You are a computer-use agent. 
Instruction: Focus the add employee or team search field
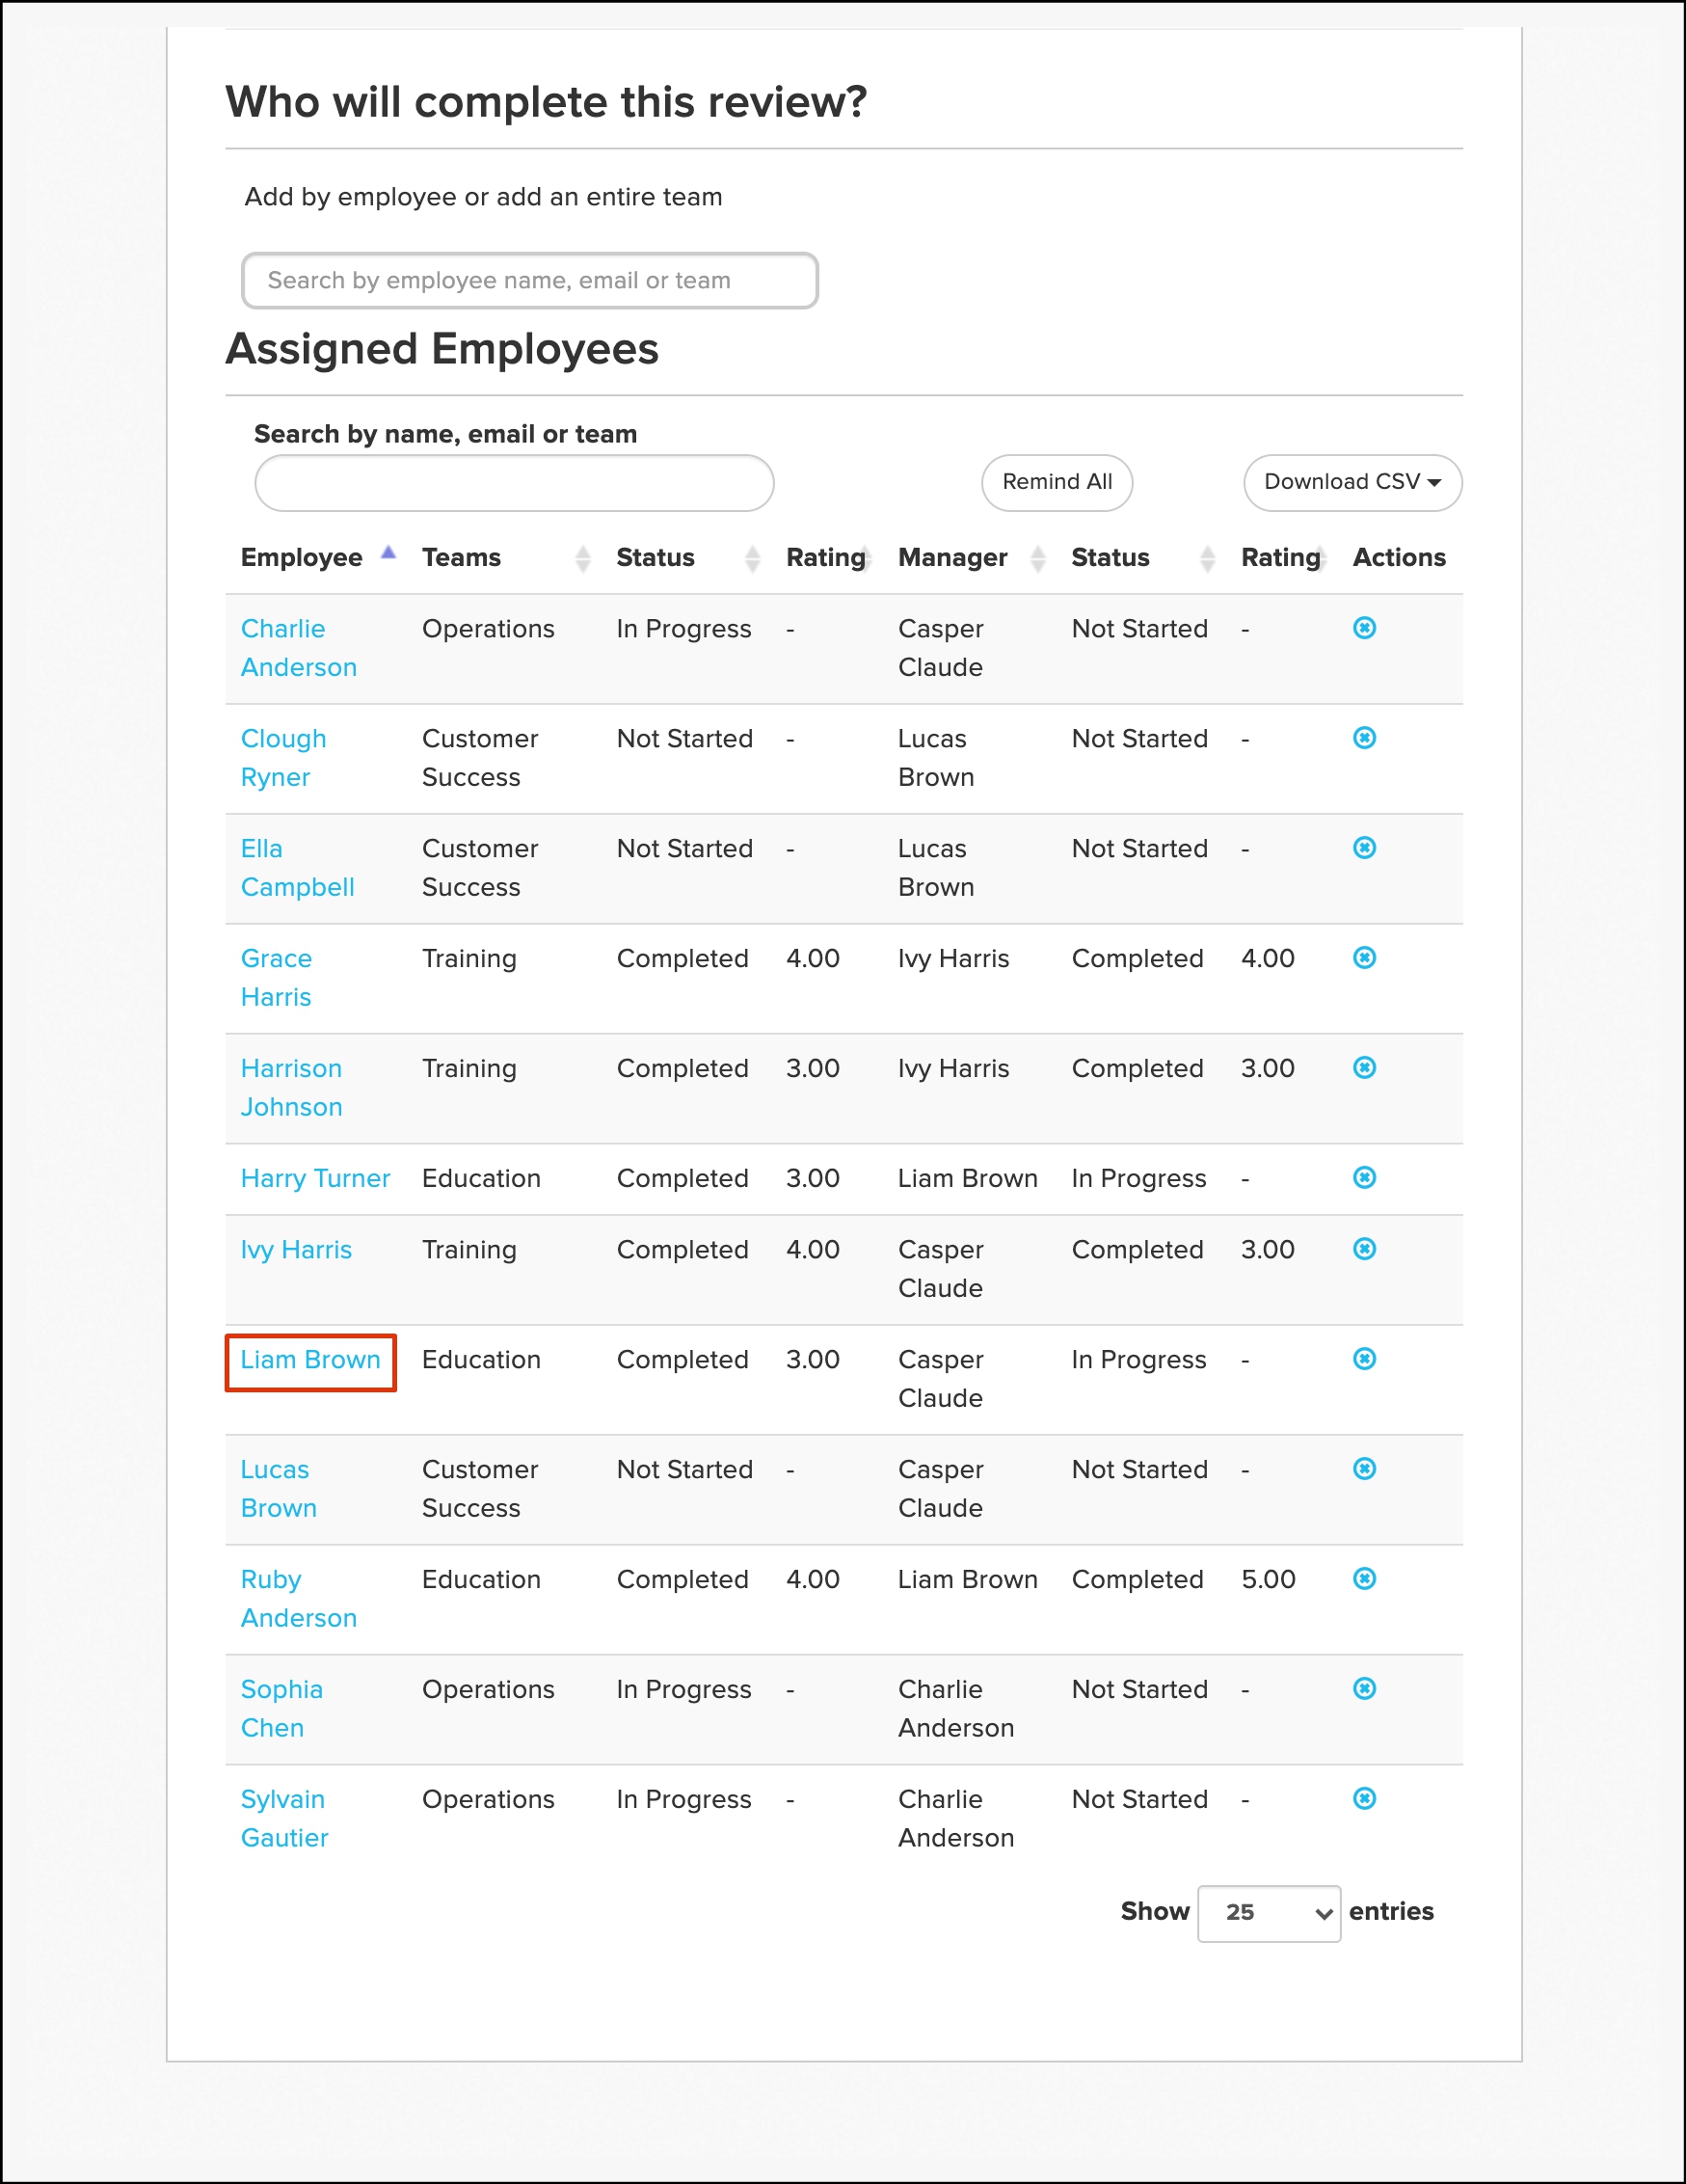(x=530, y=281)
